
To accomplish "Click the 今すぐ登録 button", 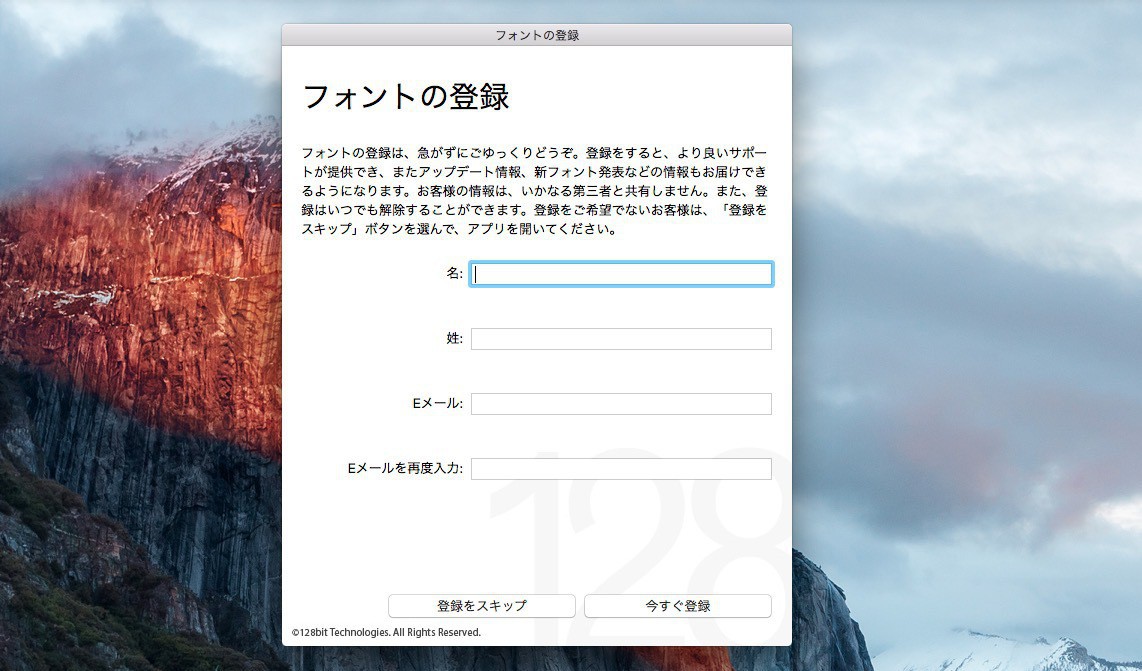I will (x=677, y=605).
